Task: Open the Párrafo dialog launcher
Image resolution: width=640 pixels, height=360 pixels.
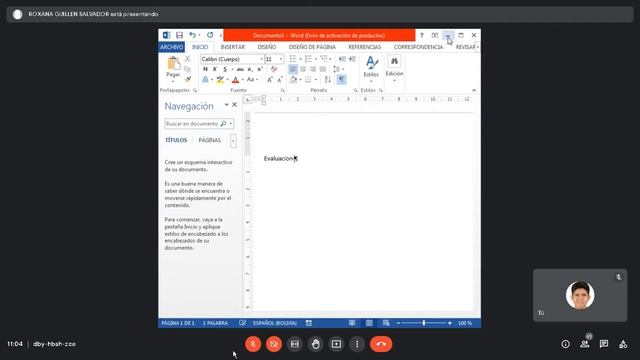Action: (356, 90)
